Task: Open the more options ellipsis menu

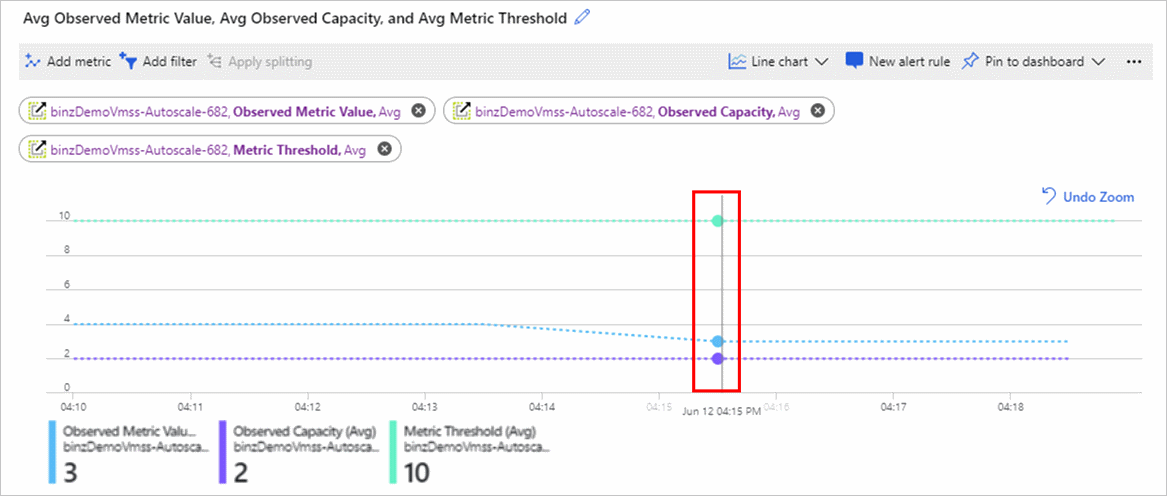Action: pos(1134,62)
